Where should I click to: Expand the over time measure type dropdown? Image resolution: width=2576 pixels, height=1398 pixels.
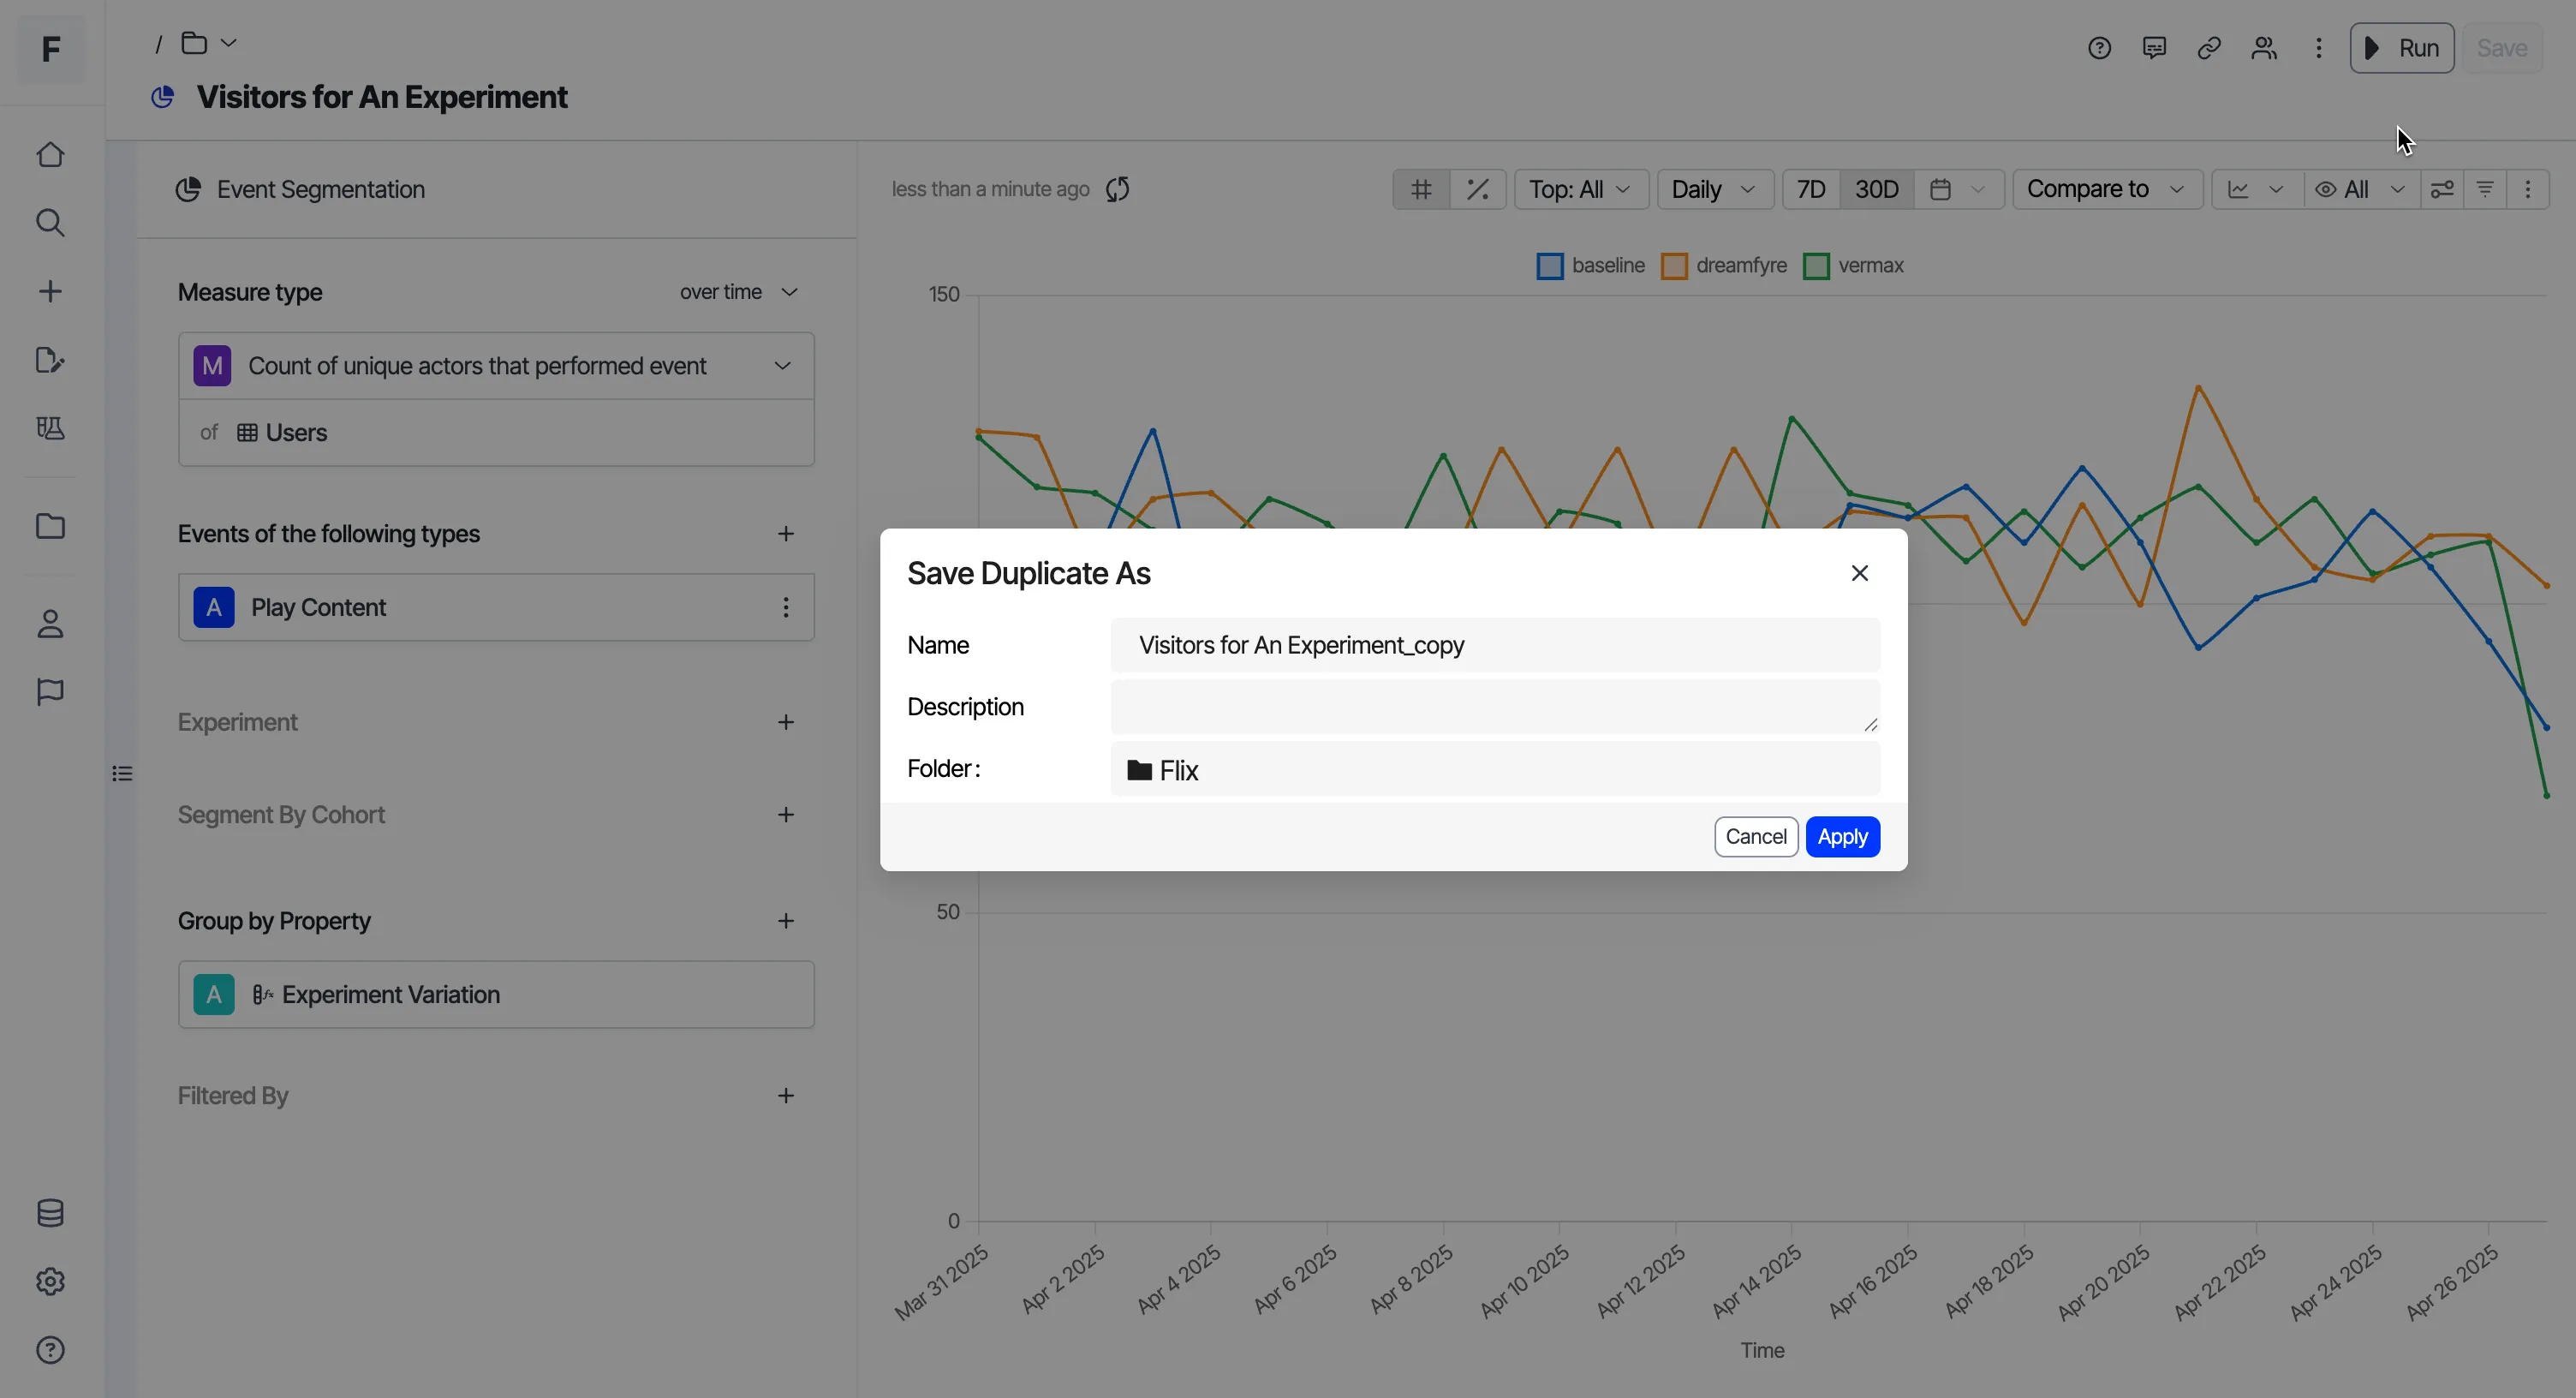(739, 292)
